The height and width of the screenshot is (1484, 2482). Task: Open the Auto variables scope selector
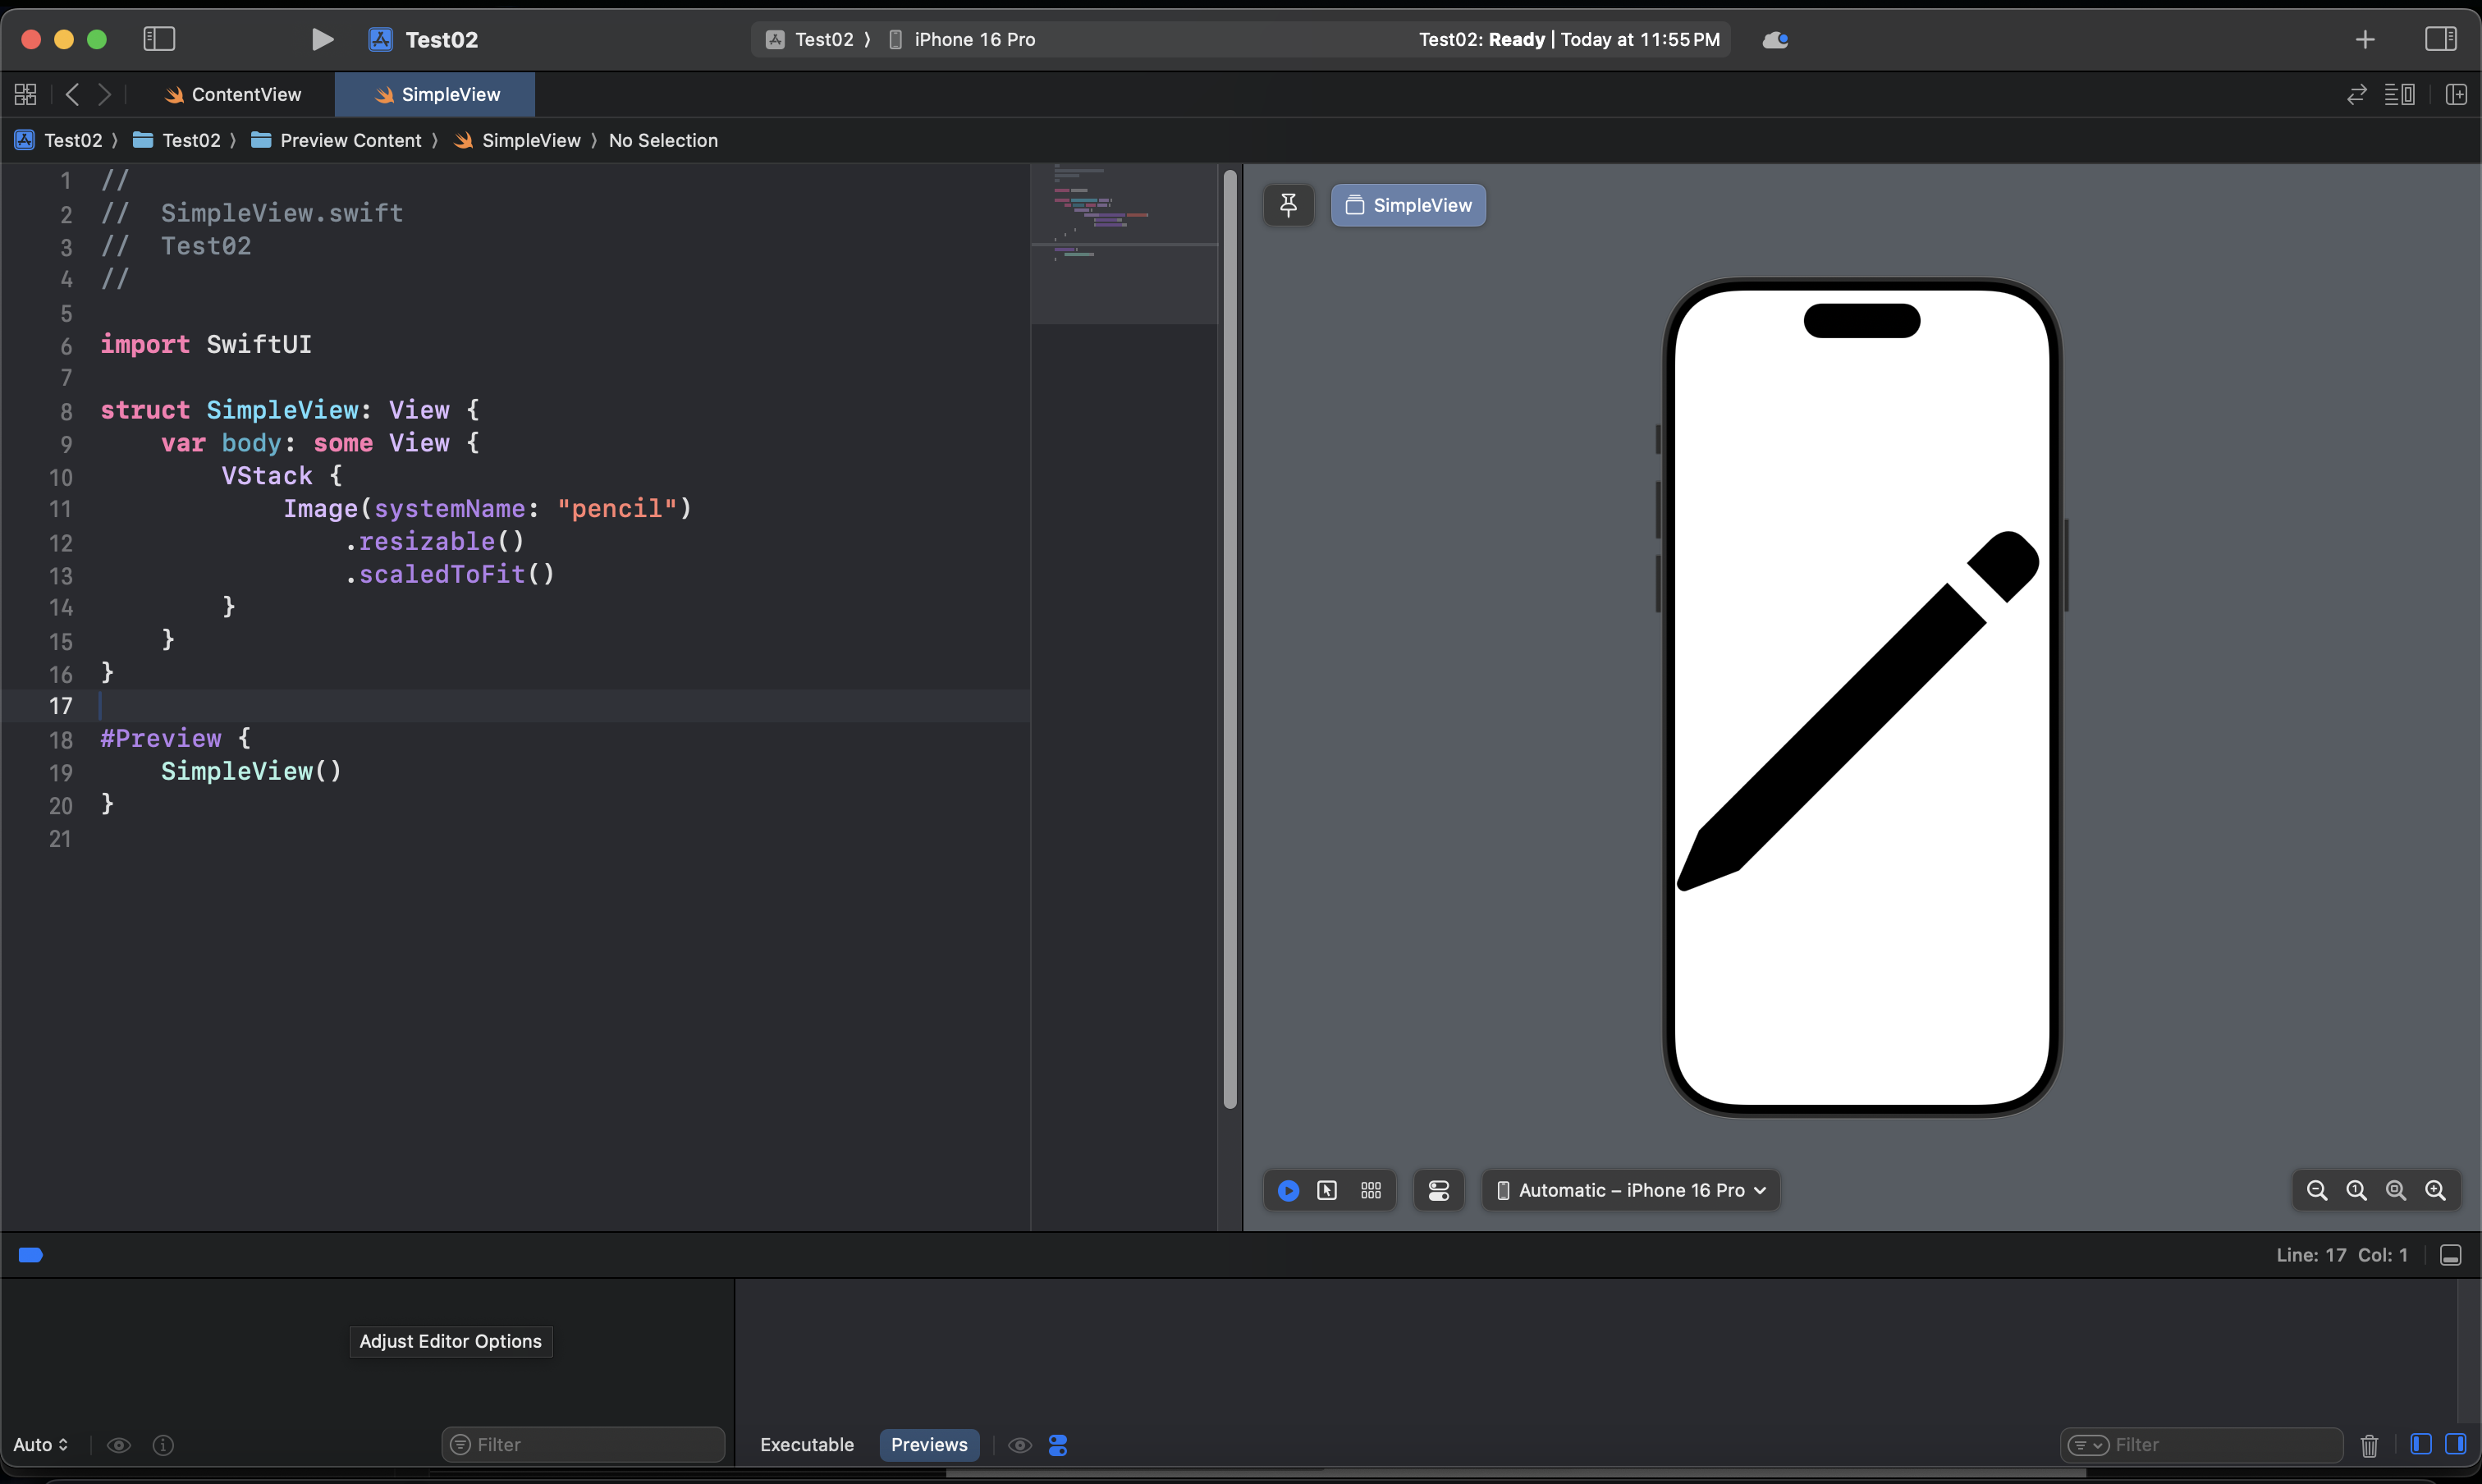tap(40, 1445)
